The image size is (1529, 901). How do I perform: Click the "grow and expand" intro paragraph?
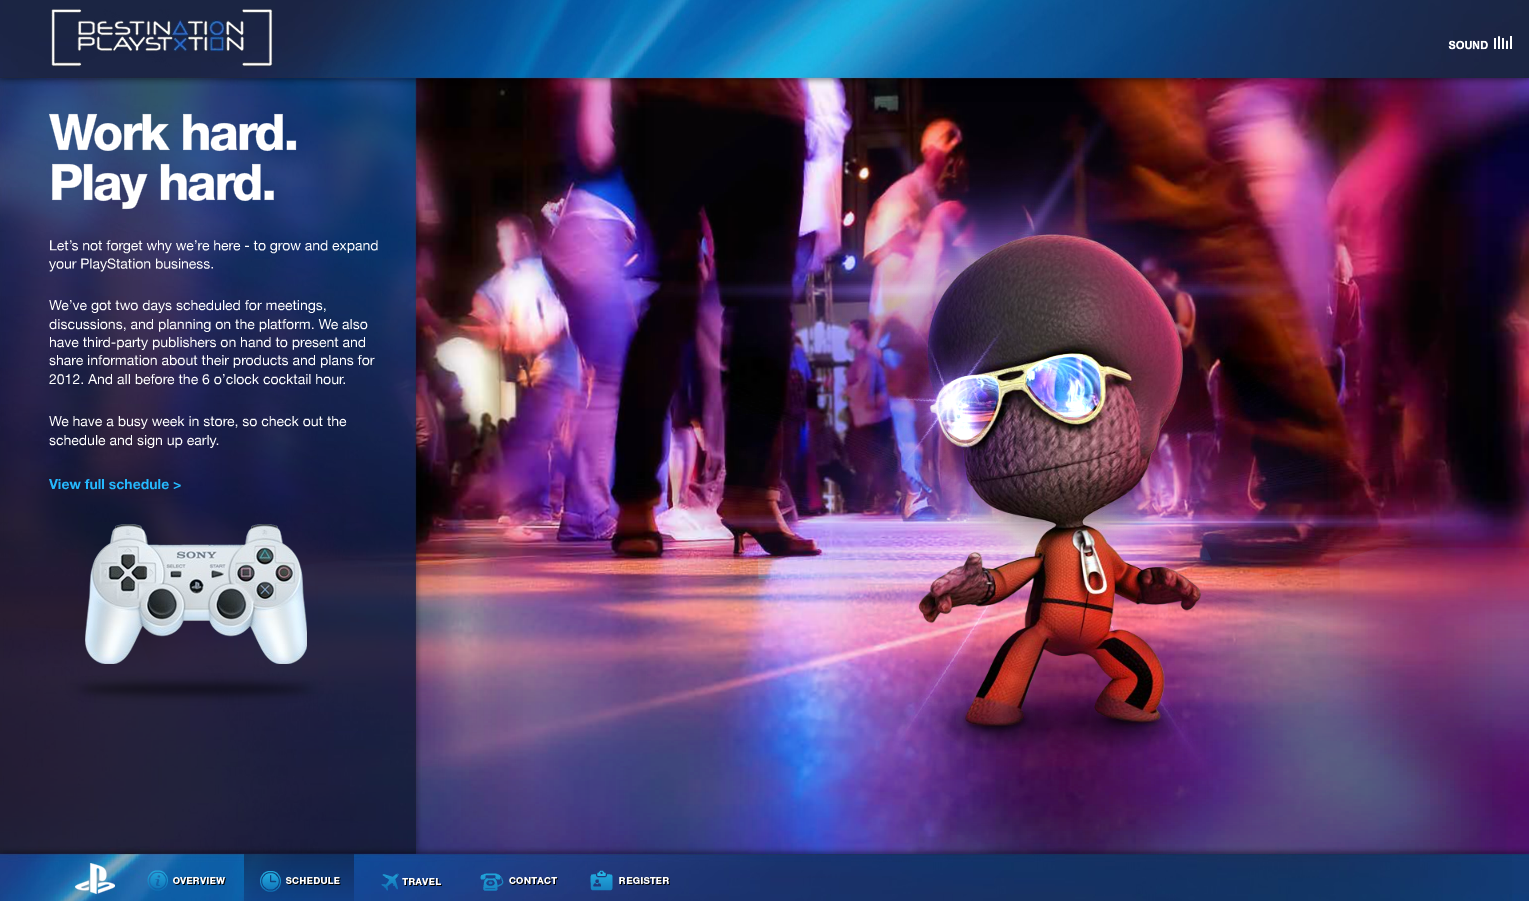point(214,254)
